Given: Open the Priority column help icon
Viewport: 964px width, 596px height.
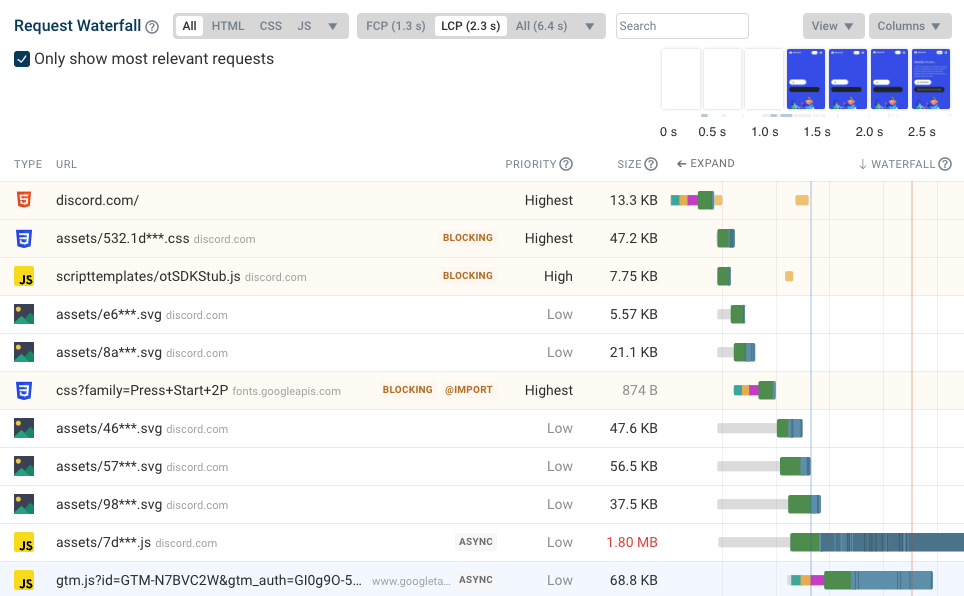Looking at the screenshot, I should pyautogui.click(x=566, y=164).
